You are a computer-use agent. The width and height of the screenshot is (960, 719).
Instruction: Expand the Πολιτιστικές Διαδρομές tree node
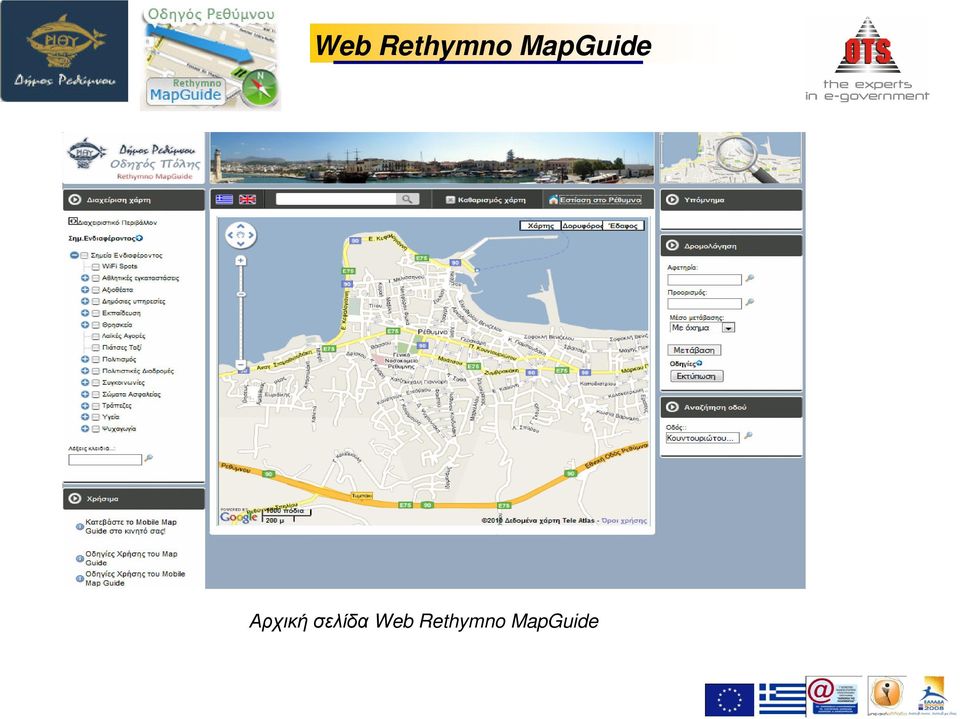(x=85, y=371)
